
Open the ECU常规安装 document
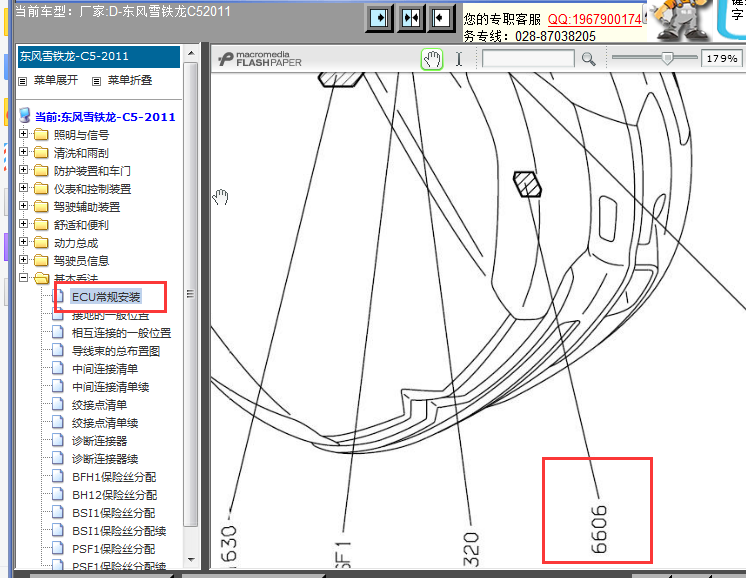click(106, 297)
